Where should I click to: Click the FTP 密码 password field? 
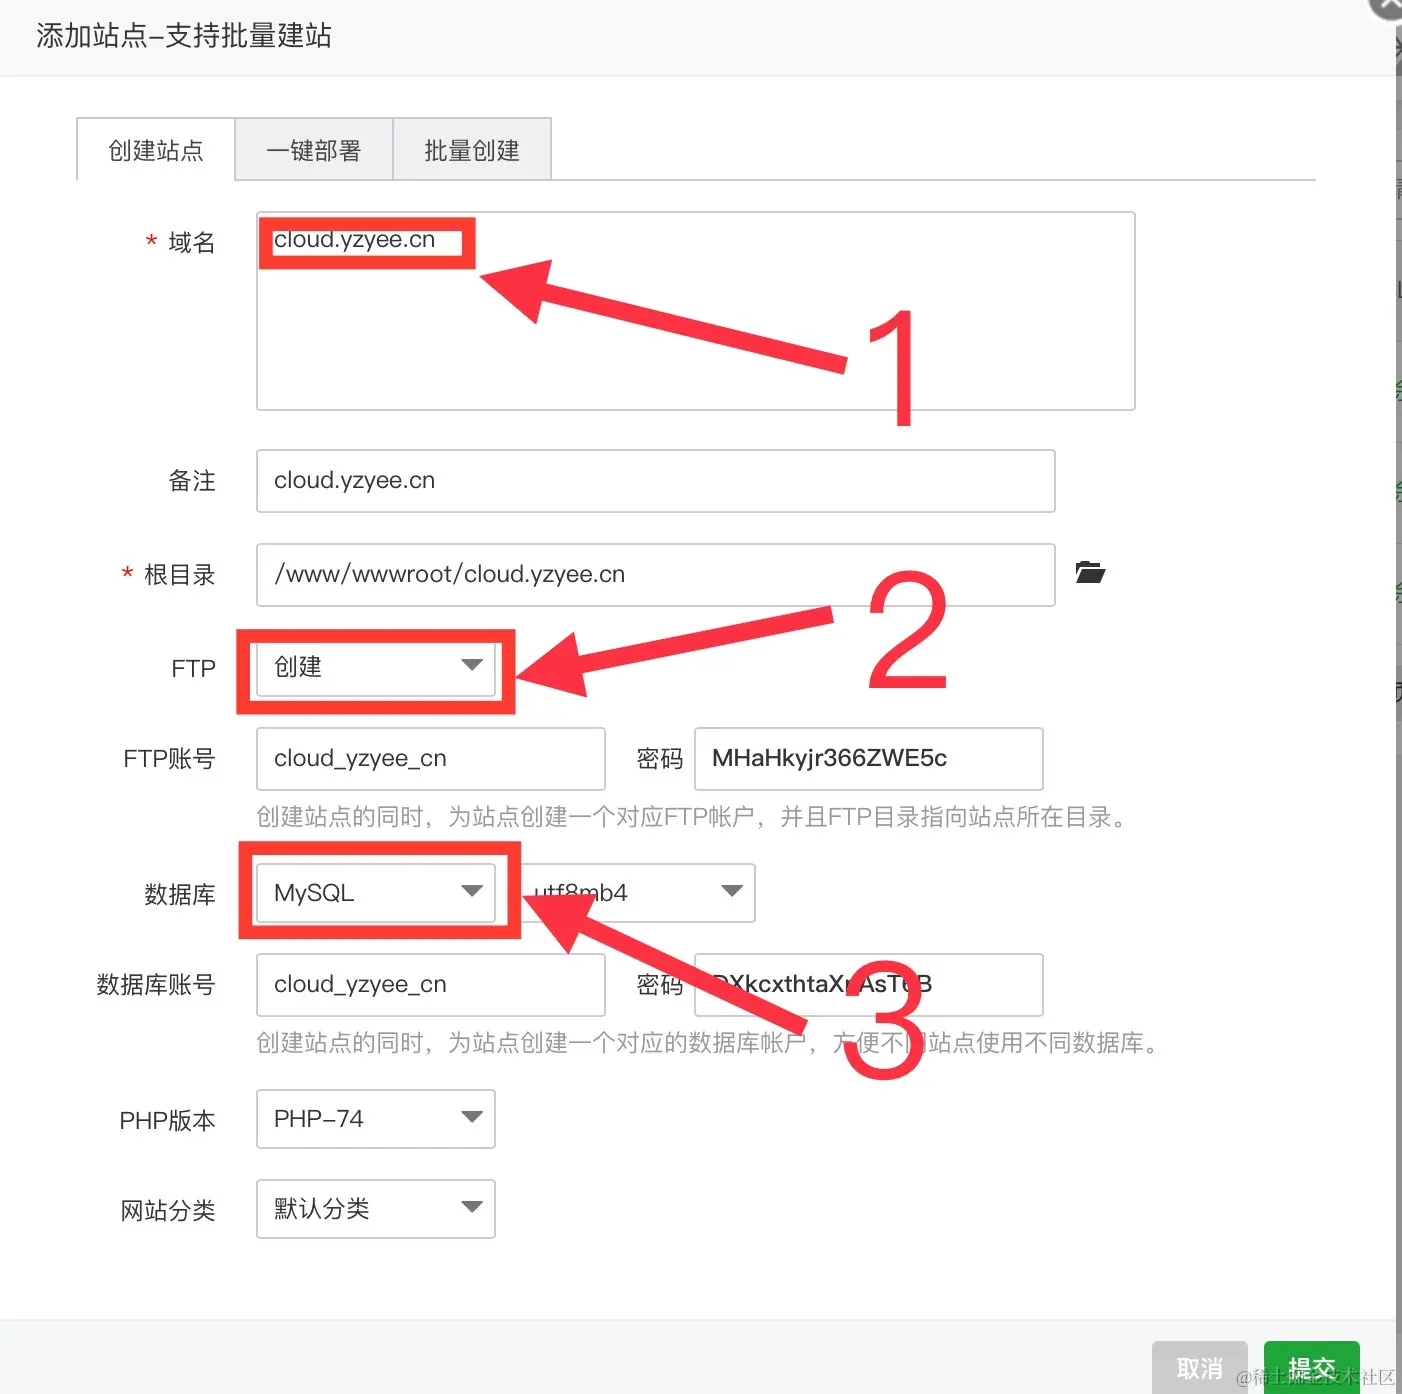tap(868, 758)
